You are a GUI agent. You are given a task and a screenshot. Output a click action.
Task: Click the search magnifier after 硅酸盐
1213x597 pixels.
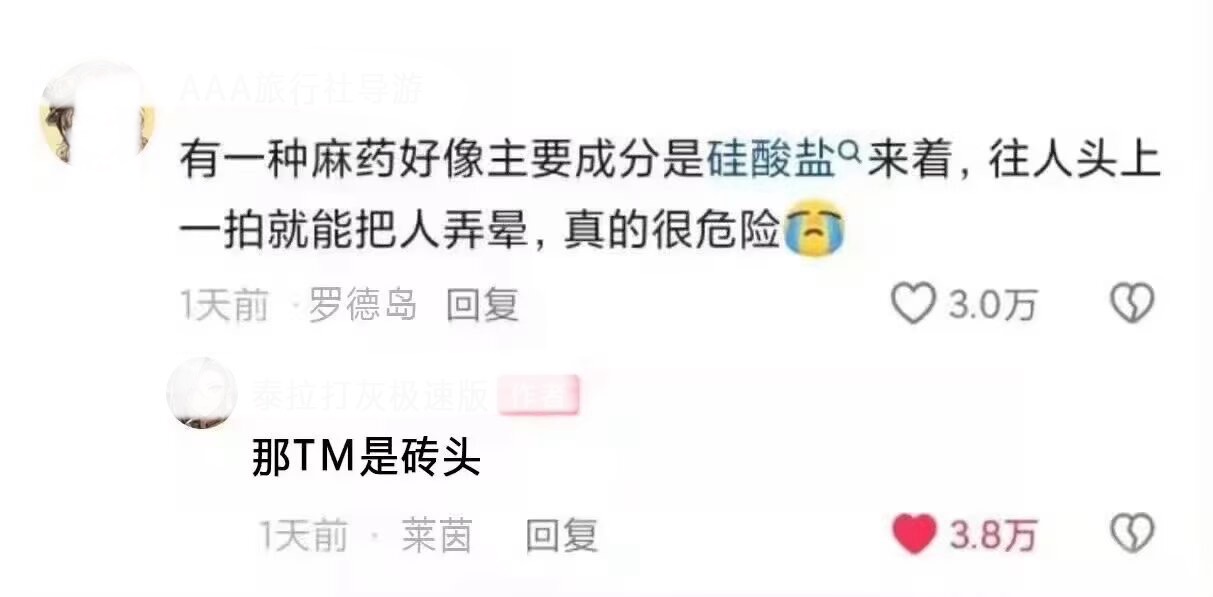[x=848, y=153]
